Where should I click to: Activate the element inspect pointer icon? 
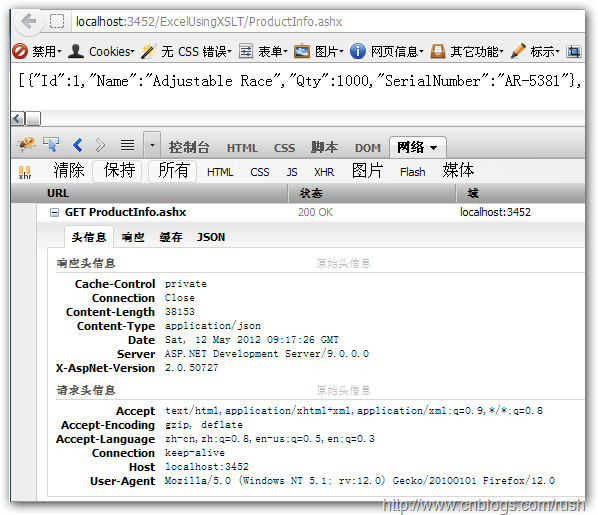point(51,145)
